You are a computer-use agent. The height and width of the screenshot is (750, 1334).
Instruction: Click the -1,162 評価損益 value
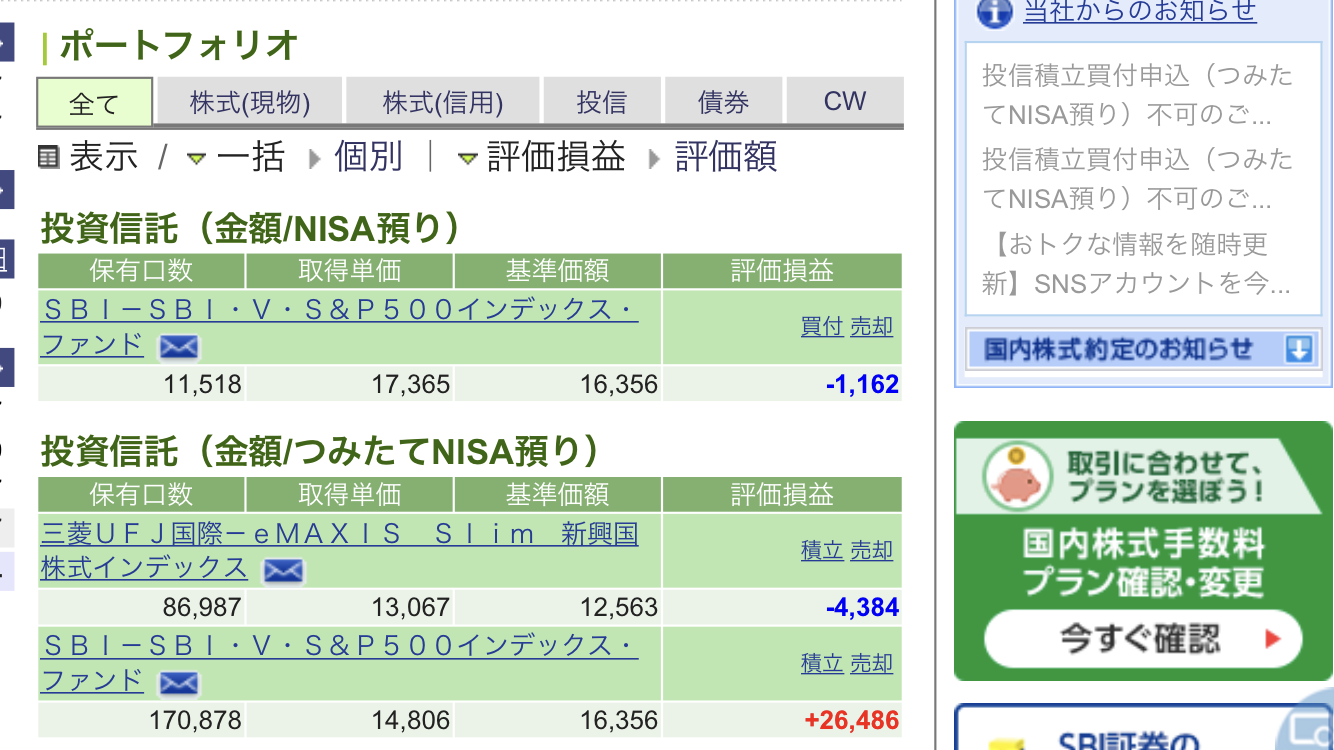click(863, 384)
